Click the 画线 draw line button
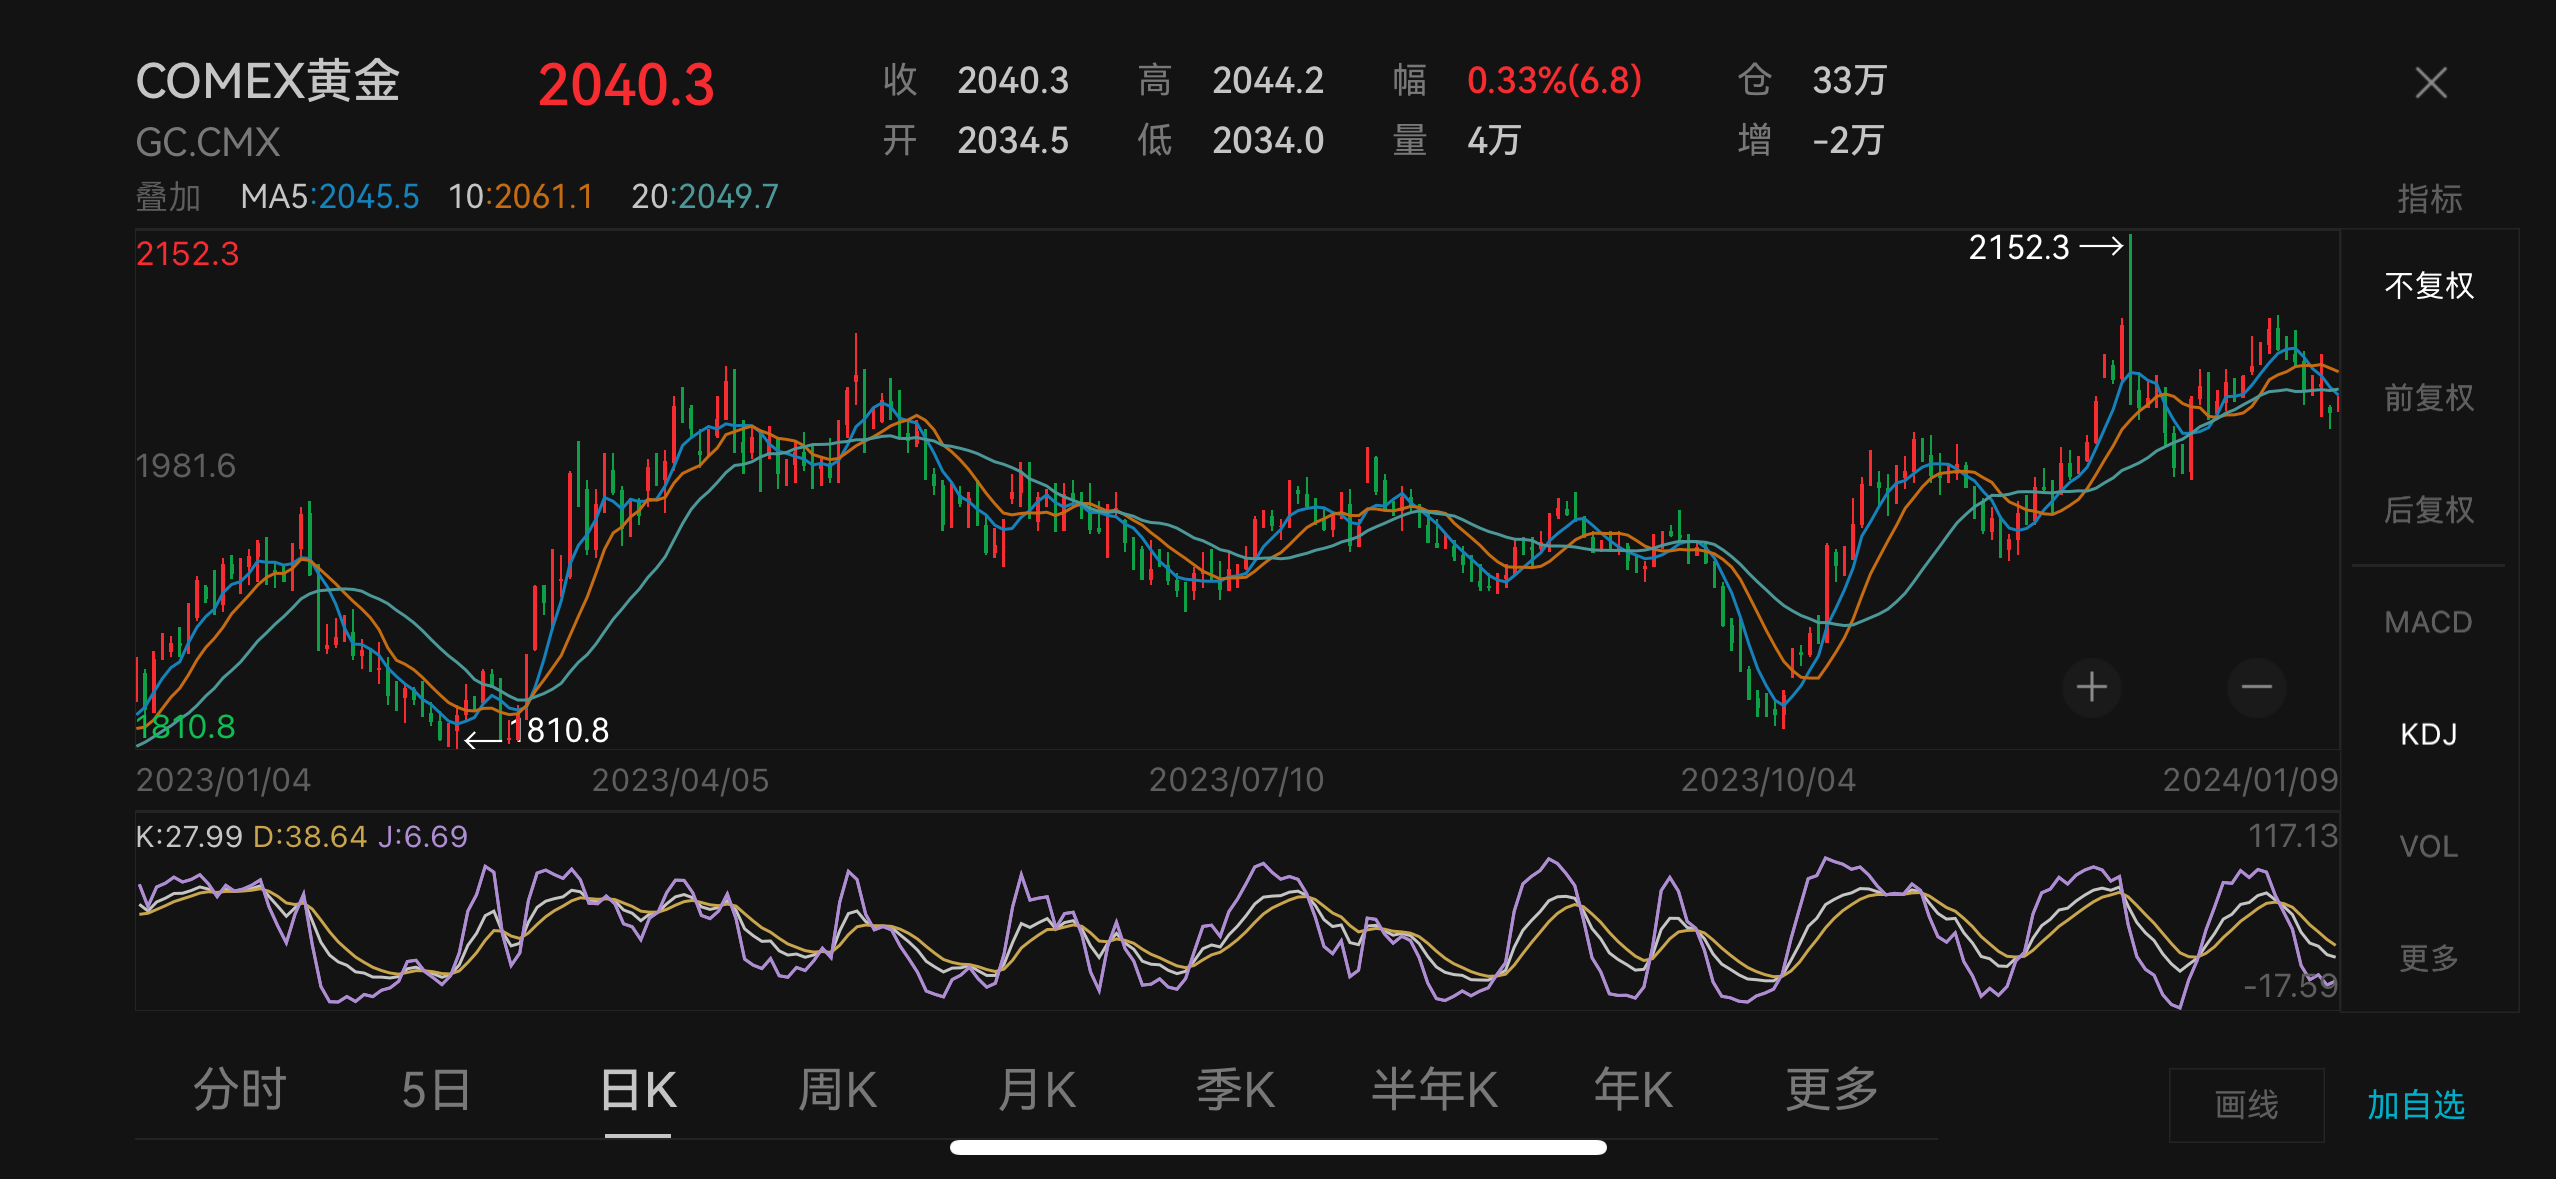Viewport: 2556px width, 1179px height. pos(2246,1105)
